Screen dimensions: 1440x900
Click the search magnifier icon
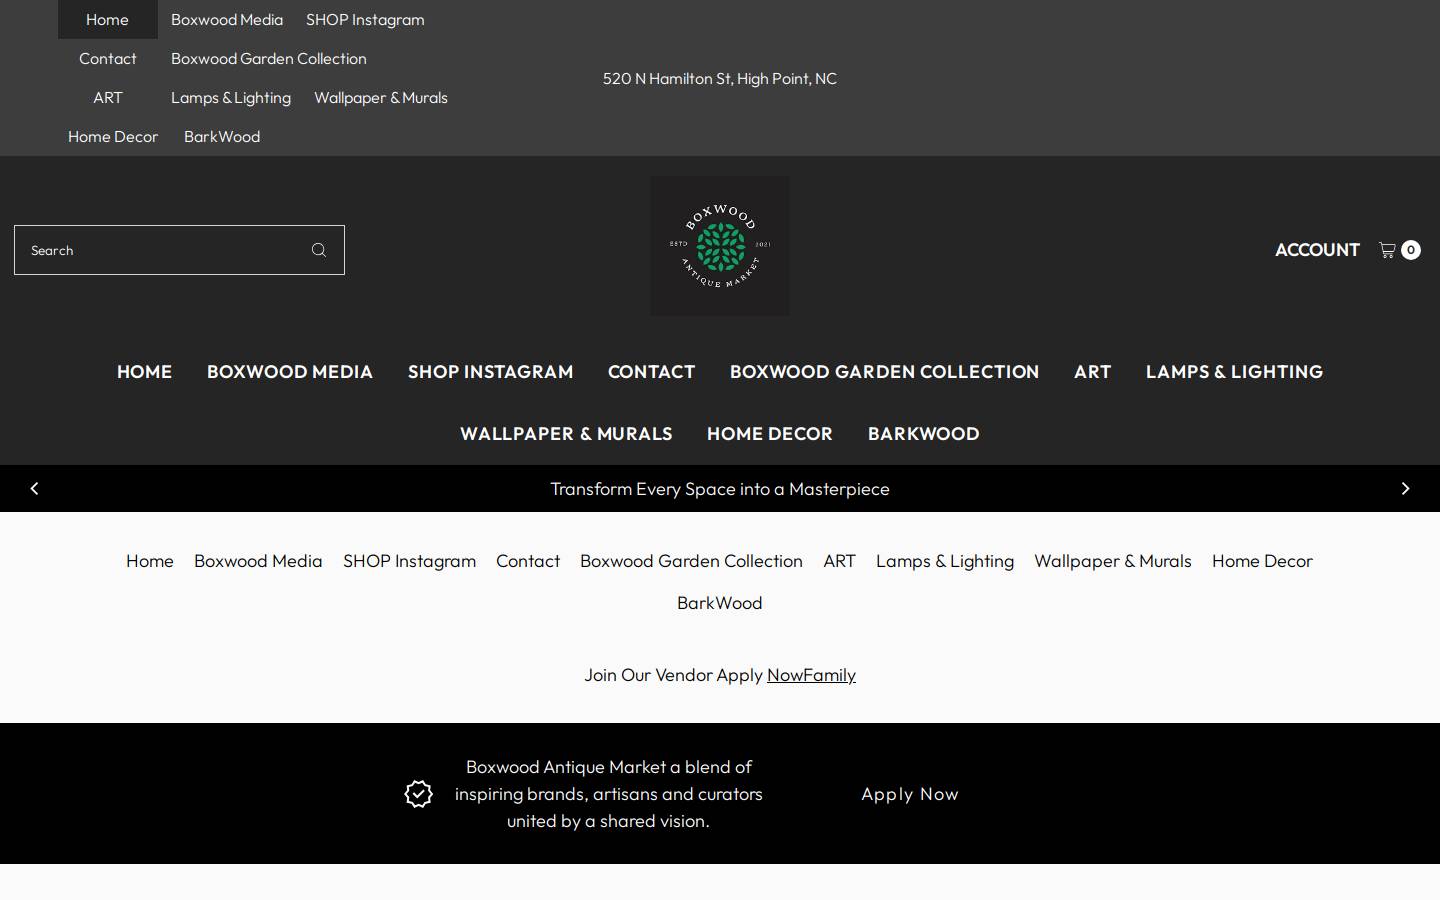pyautogui.click(x=319, y=250)
